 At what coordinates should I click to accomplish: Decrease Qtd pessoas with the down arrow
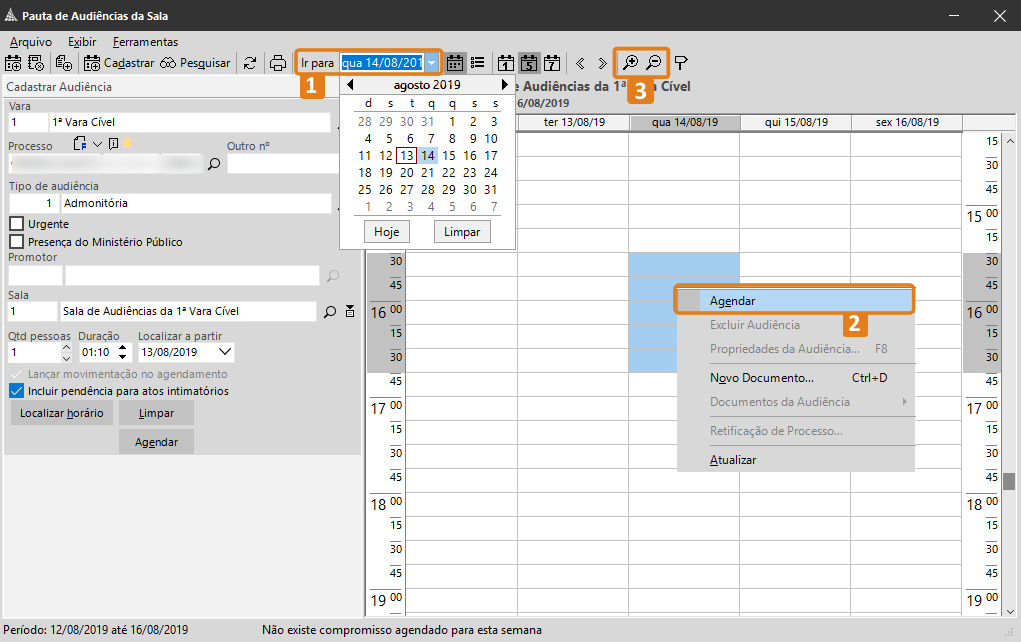tap(66, 357)
